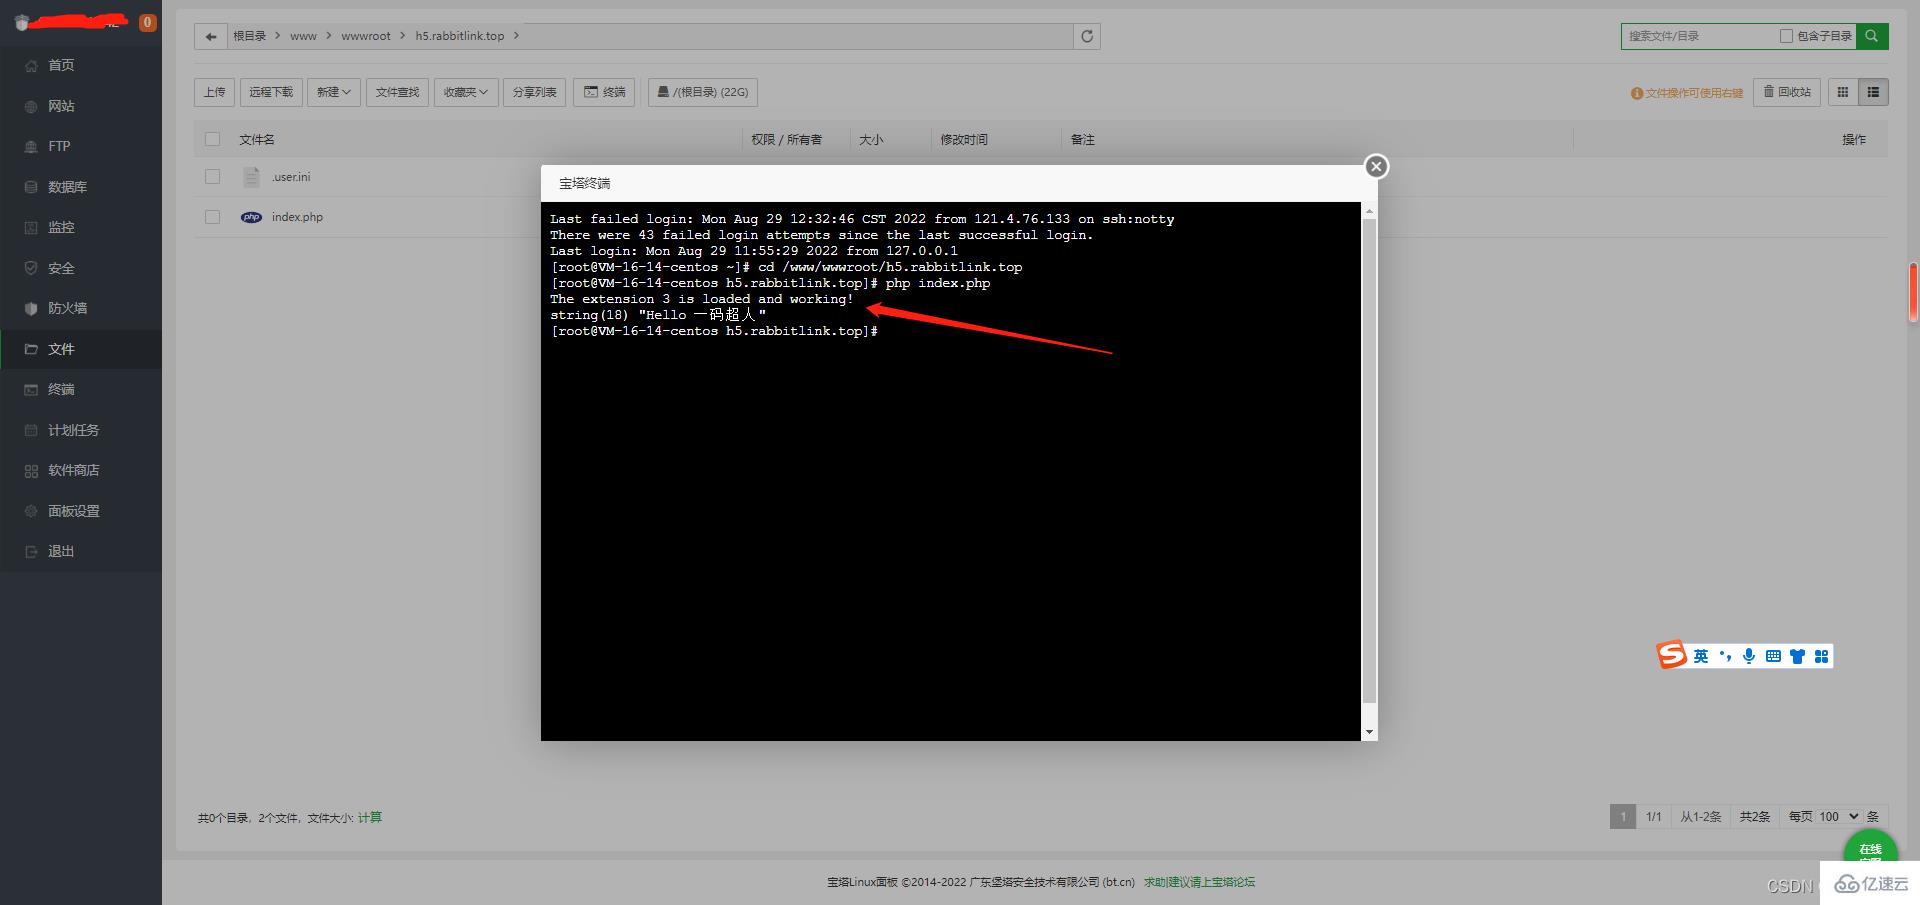The width and height of the screenshot is (1920, 905).
Task: Click page 1 pagination button
Action: pyautogui.click(x=1623, y=816)
